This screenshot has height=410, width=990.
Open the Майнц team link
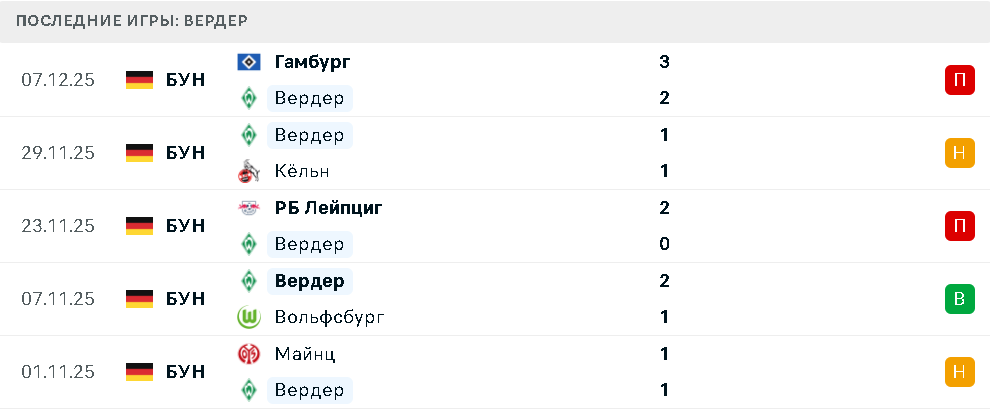pyautogui.click(x=305, y=354)
